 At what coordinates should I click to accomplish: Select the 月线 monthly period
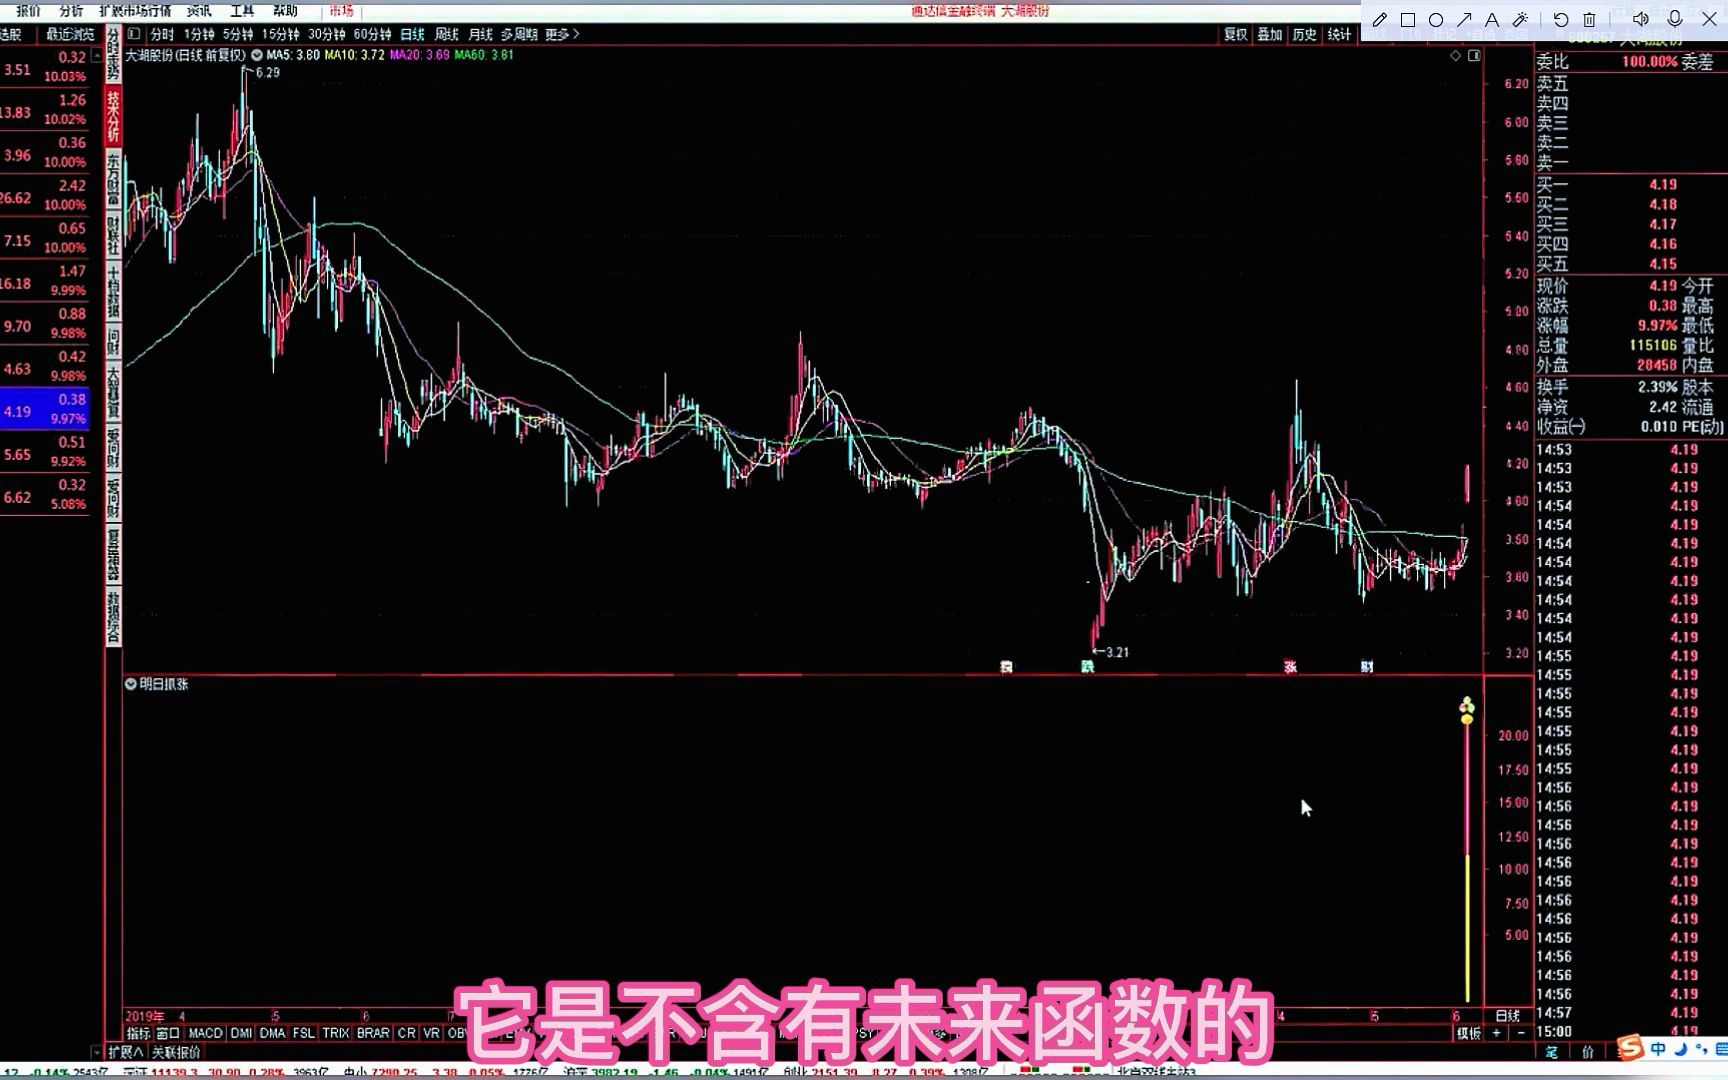click(x=481, y=34)
